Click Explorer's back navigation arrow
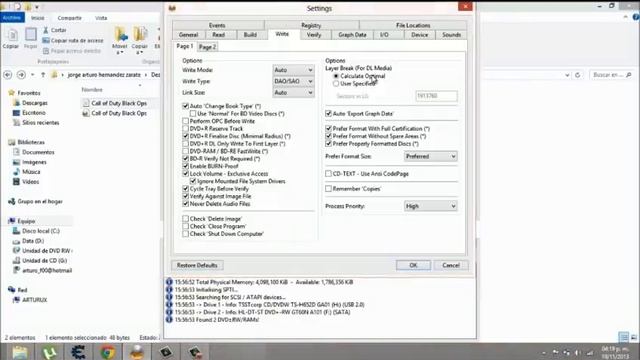This screenshot has width=640, height=360. pyautogui.click(x=7, y=75)
